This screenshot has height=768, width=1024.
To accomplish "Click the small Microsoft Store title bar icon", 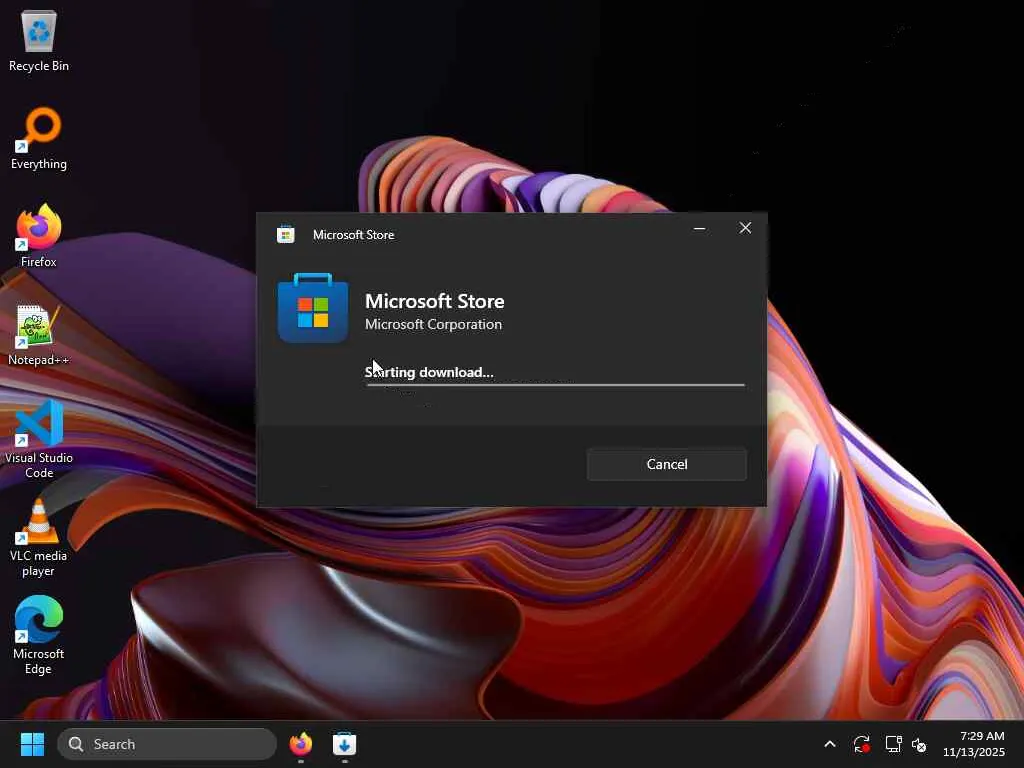I will coord(285,234).
